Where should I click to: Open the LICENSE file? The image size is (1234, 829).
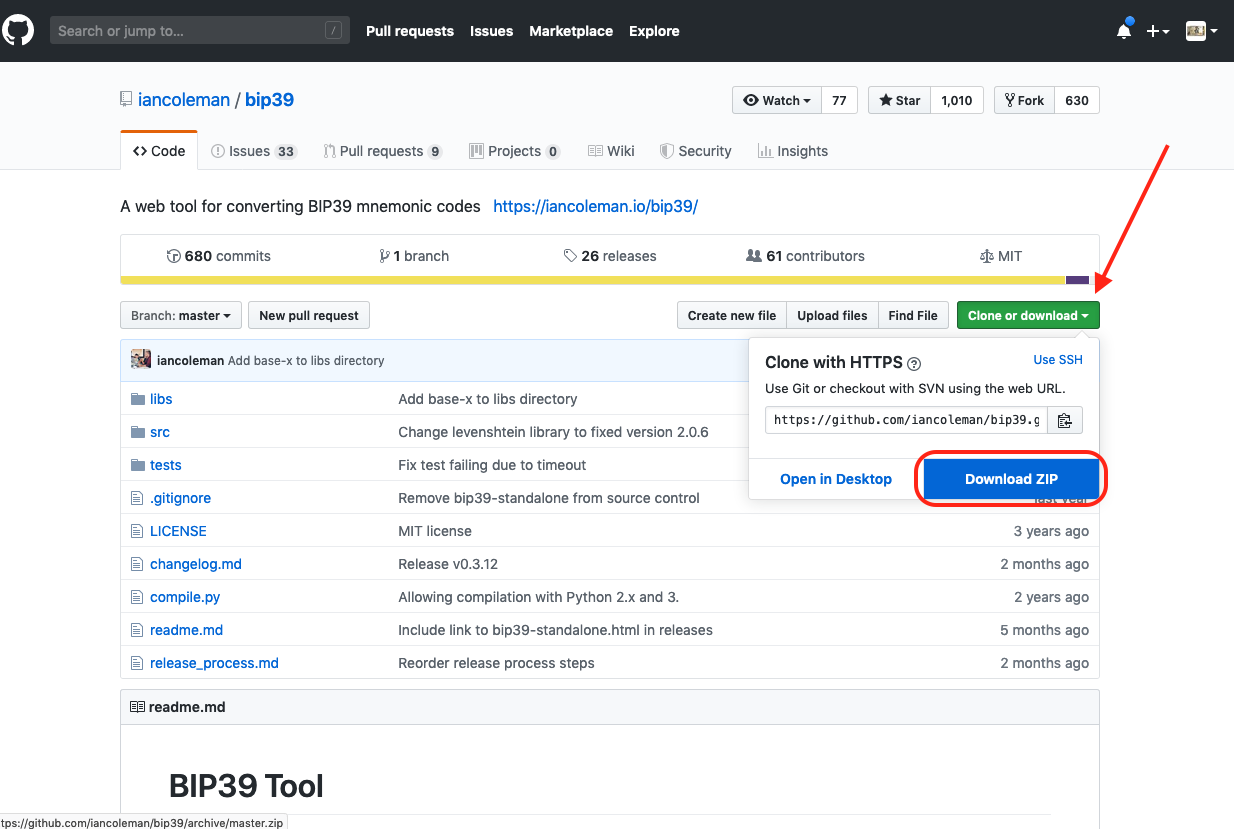click(x=178, y=531)
